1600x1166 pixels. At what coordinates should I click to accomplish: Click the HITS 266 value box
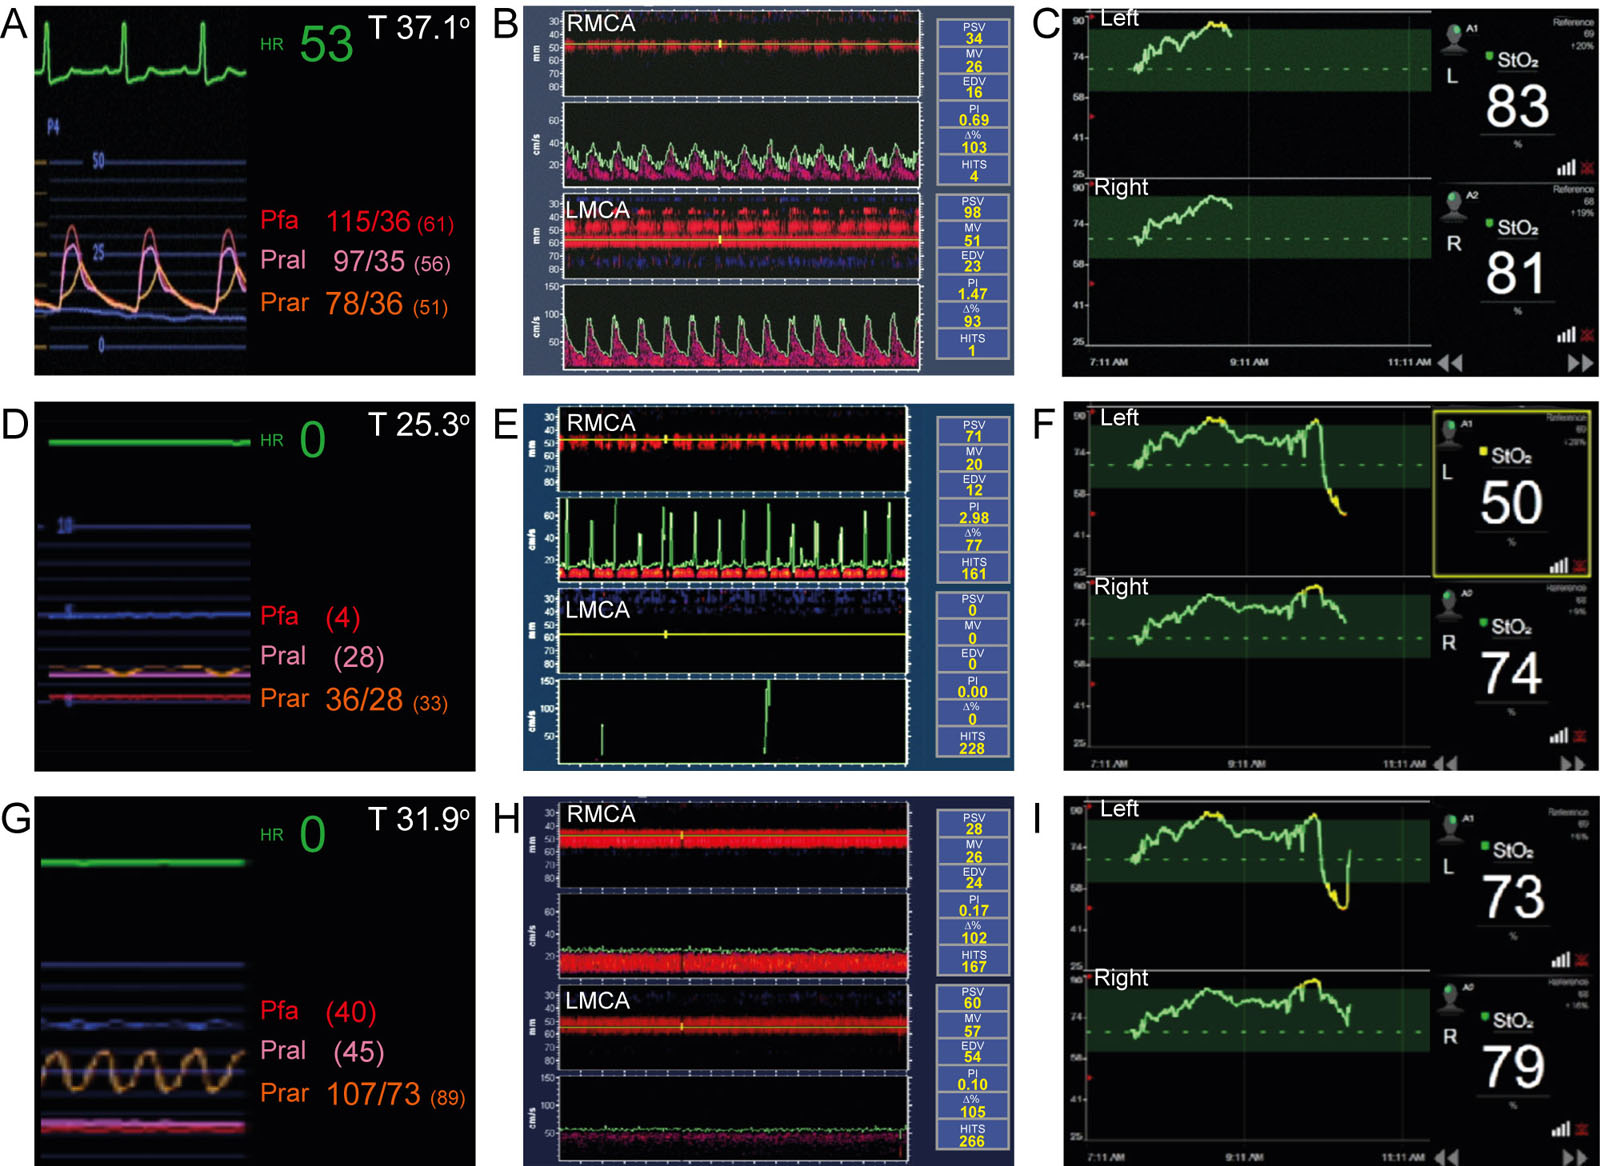(972, 1136)
